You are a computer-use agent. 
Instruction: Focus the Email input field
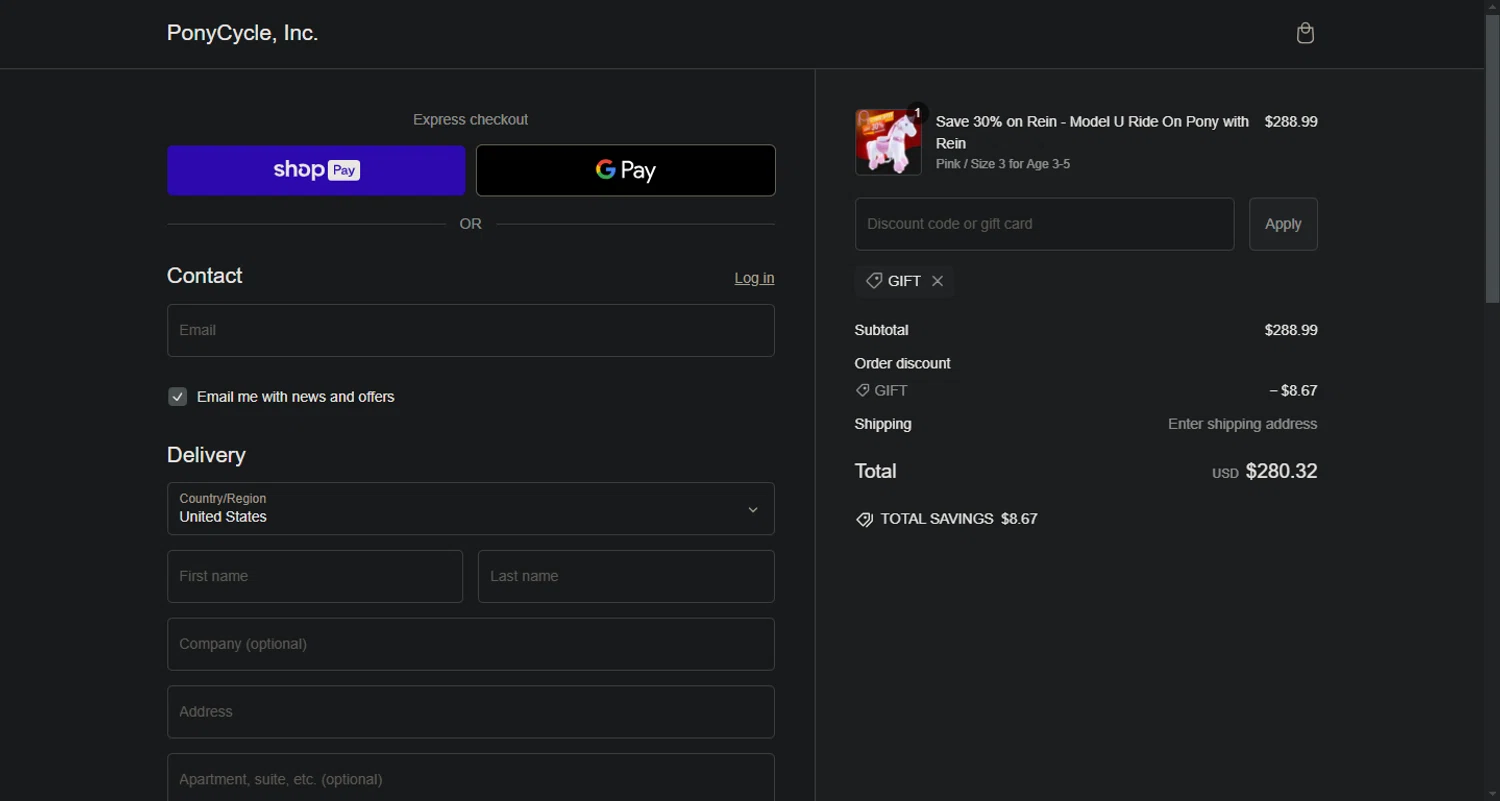pyautogui.click(x=471, y=330)
